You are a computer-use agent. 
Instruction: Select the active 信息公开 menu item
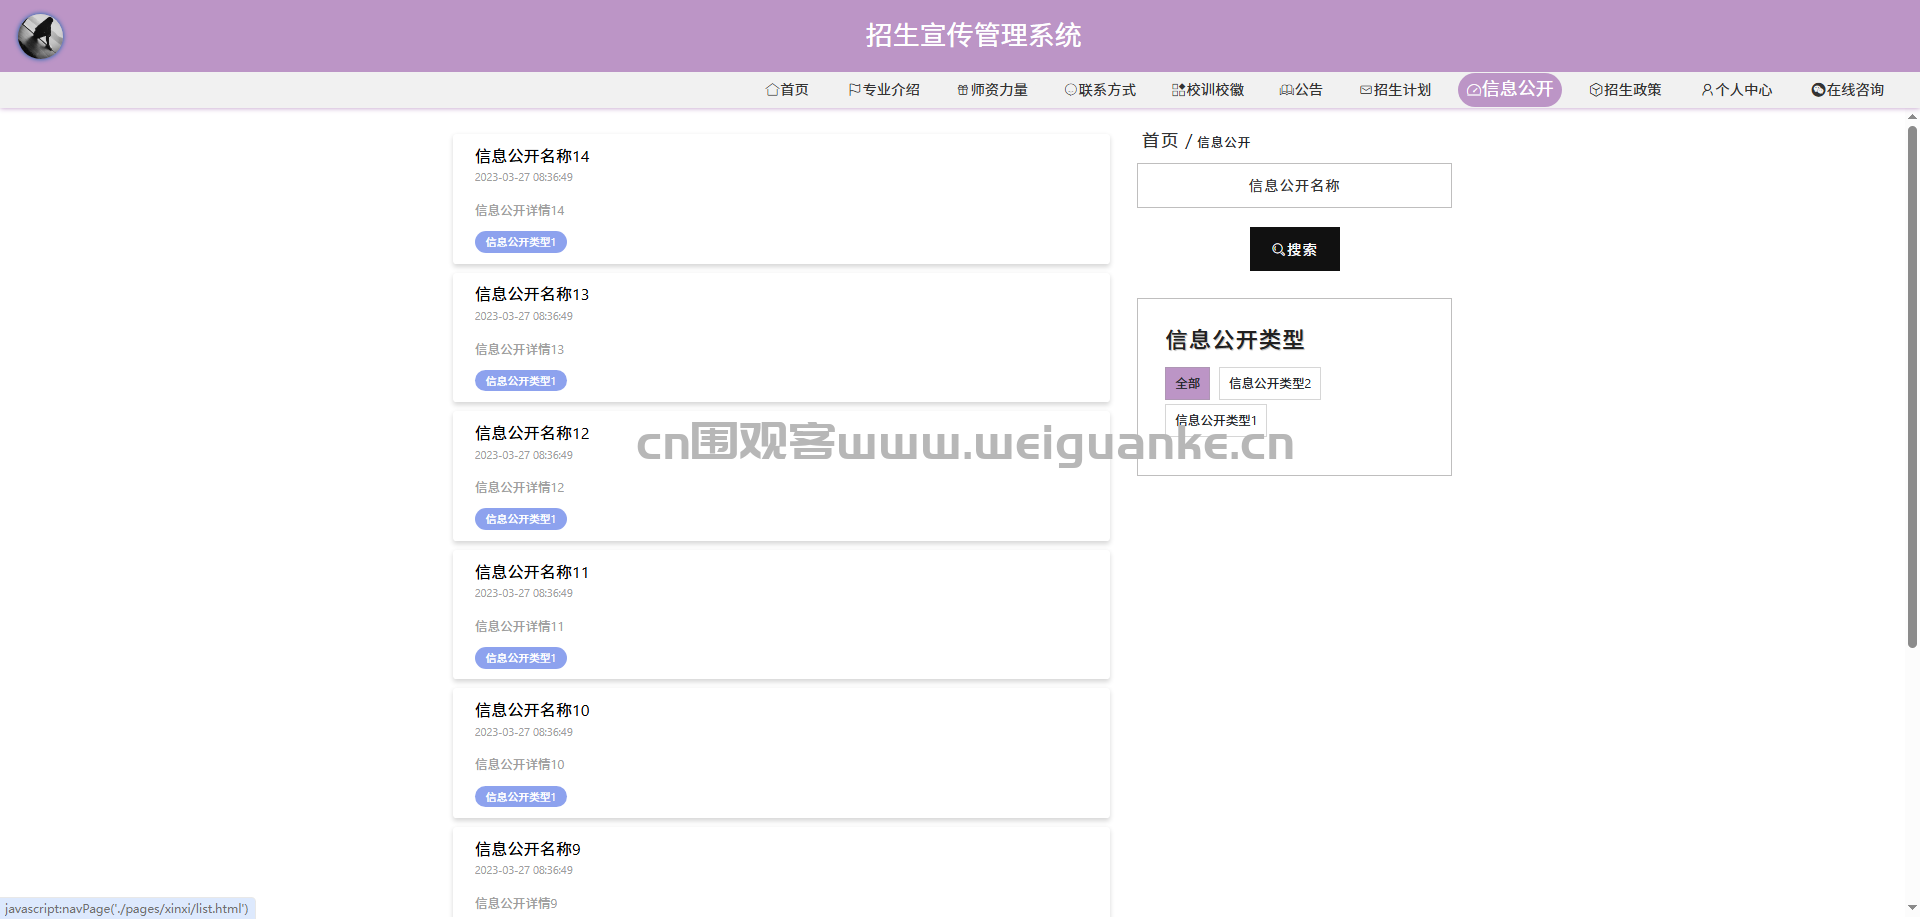(1510, 90)
